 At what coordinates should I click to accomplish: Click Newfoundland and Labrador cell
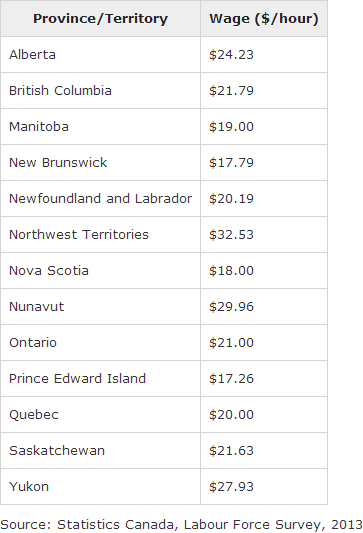tap(101, 199)
